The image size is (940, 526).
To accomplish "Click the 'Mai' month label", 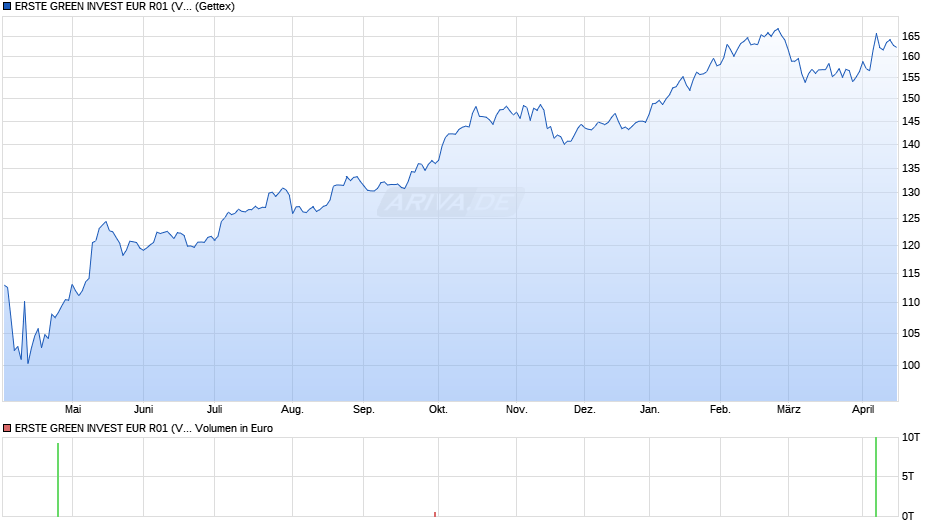I will 73,409.
